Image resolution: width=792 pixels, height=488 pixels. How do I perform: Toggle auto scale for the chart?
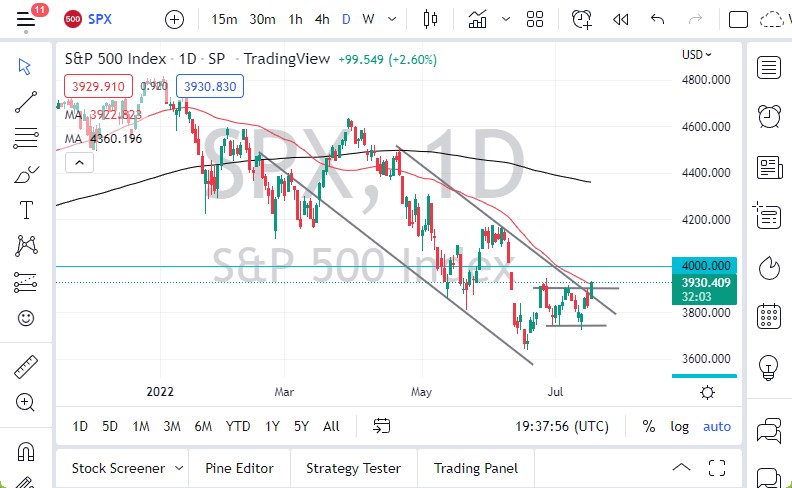point(717,426)
